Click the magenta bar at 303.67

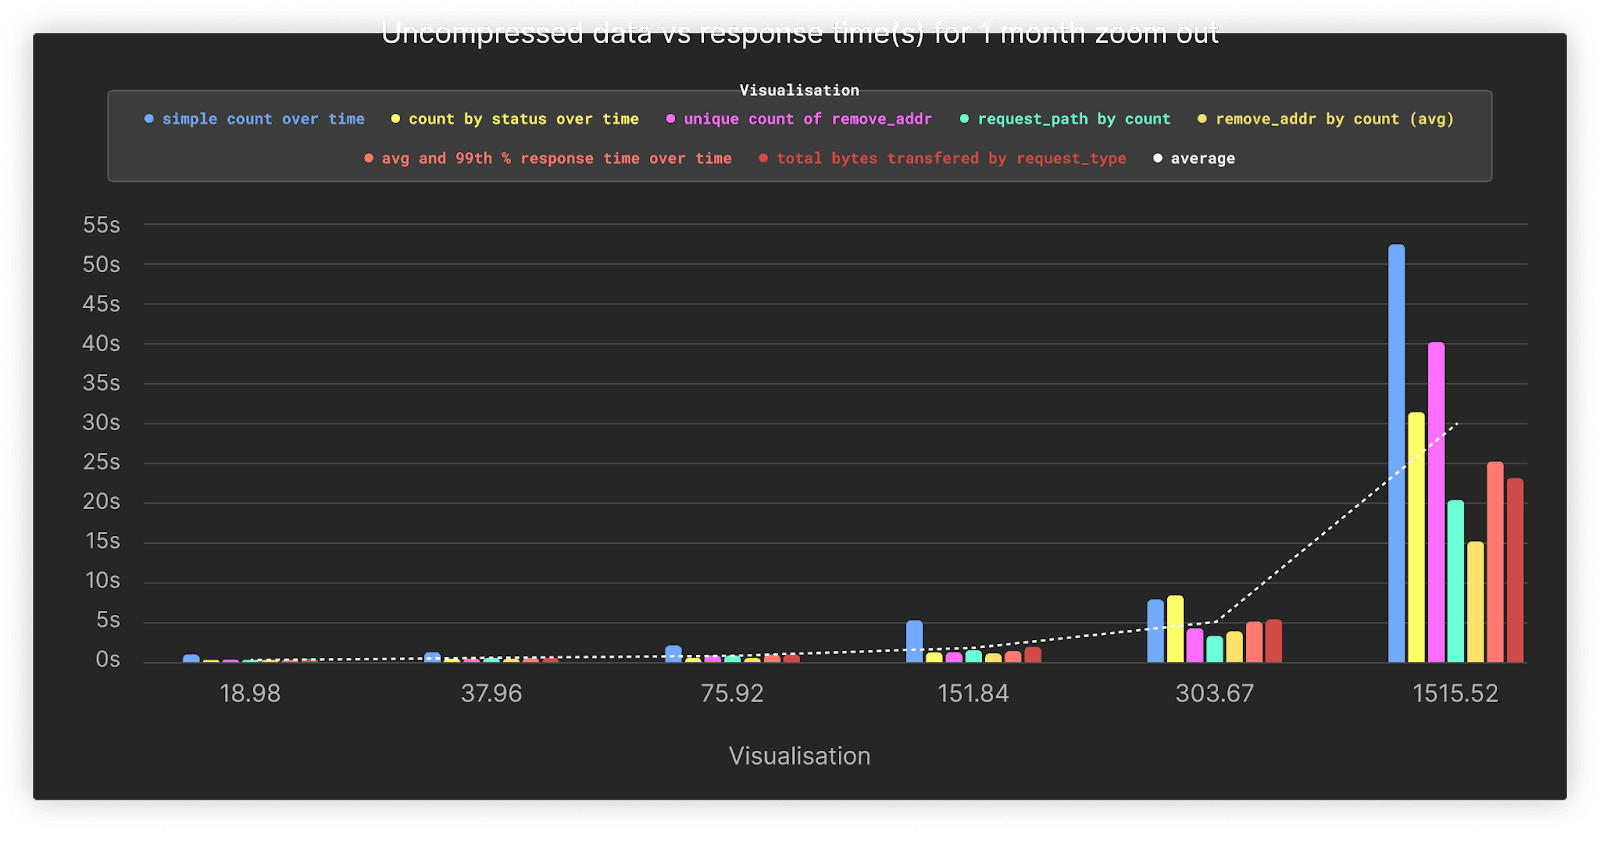pyautogui.click(x=1195, y=645)
